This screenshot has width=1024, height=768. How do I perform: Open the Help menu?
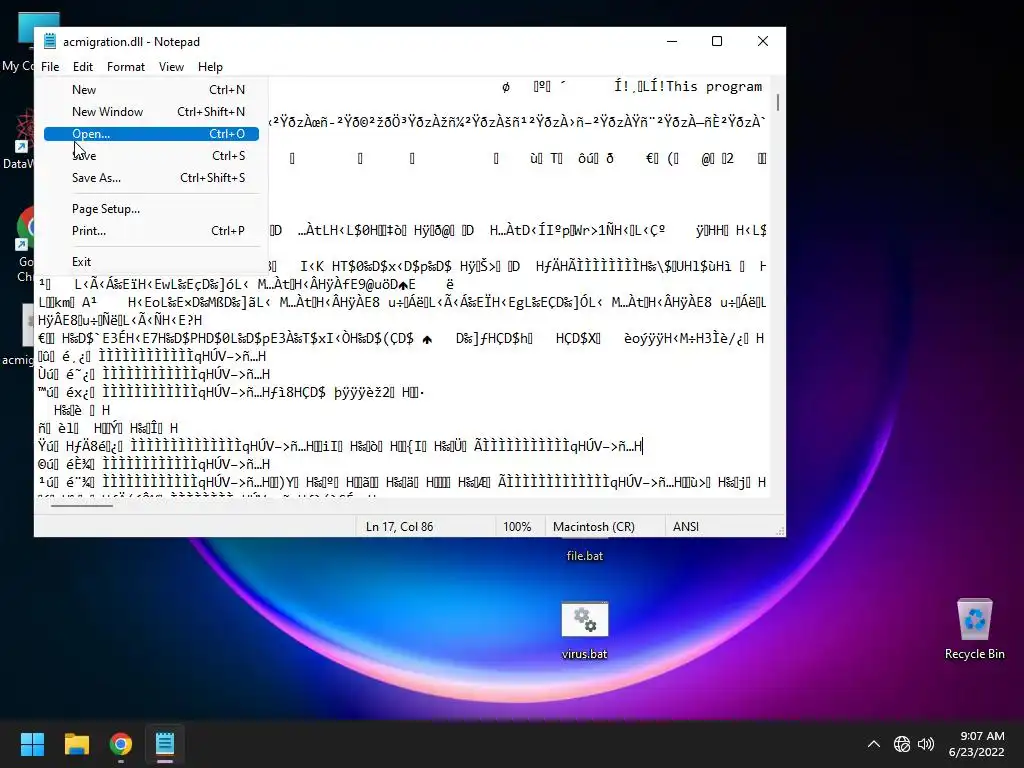coord(210,67)
